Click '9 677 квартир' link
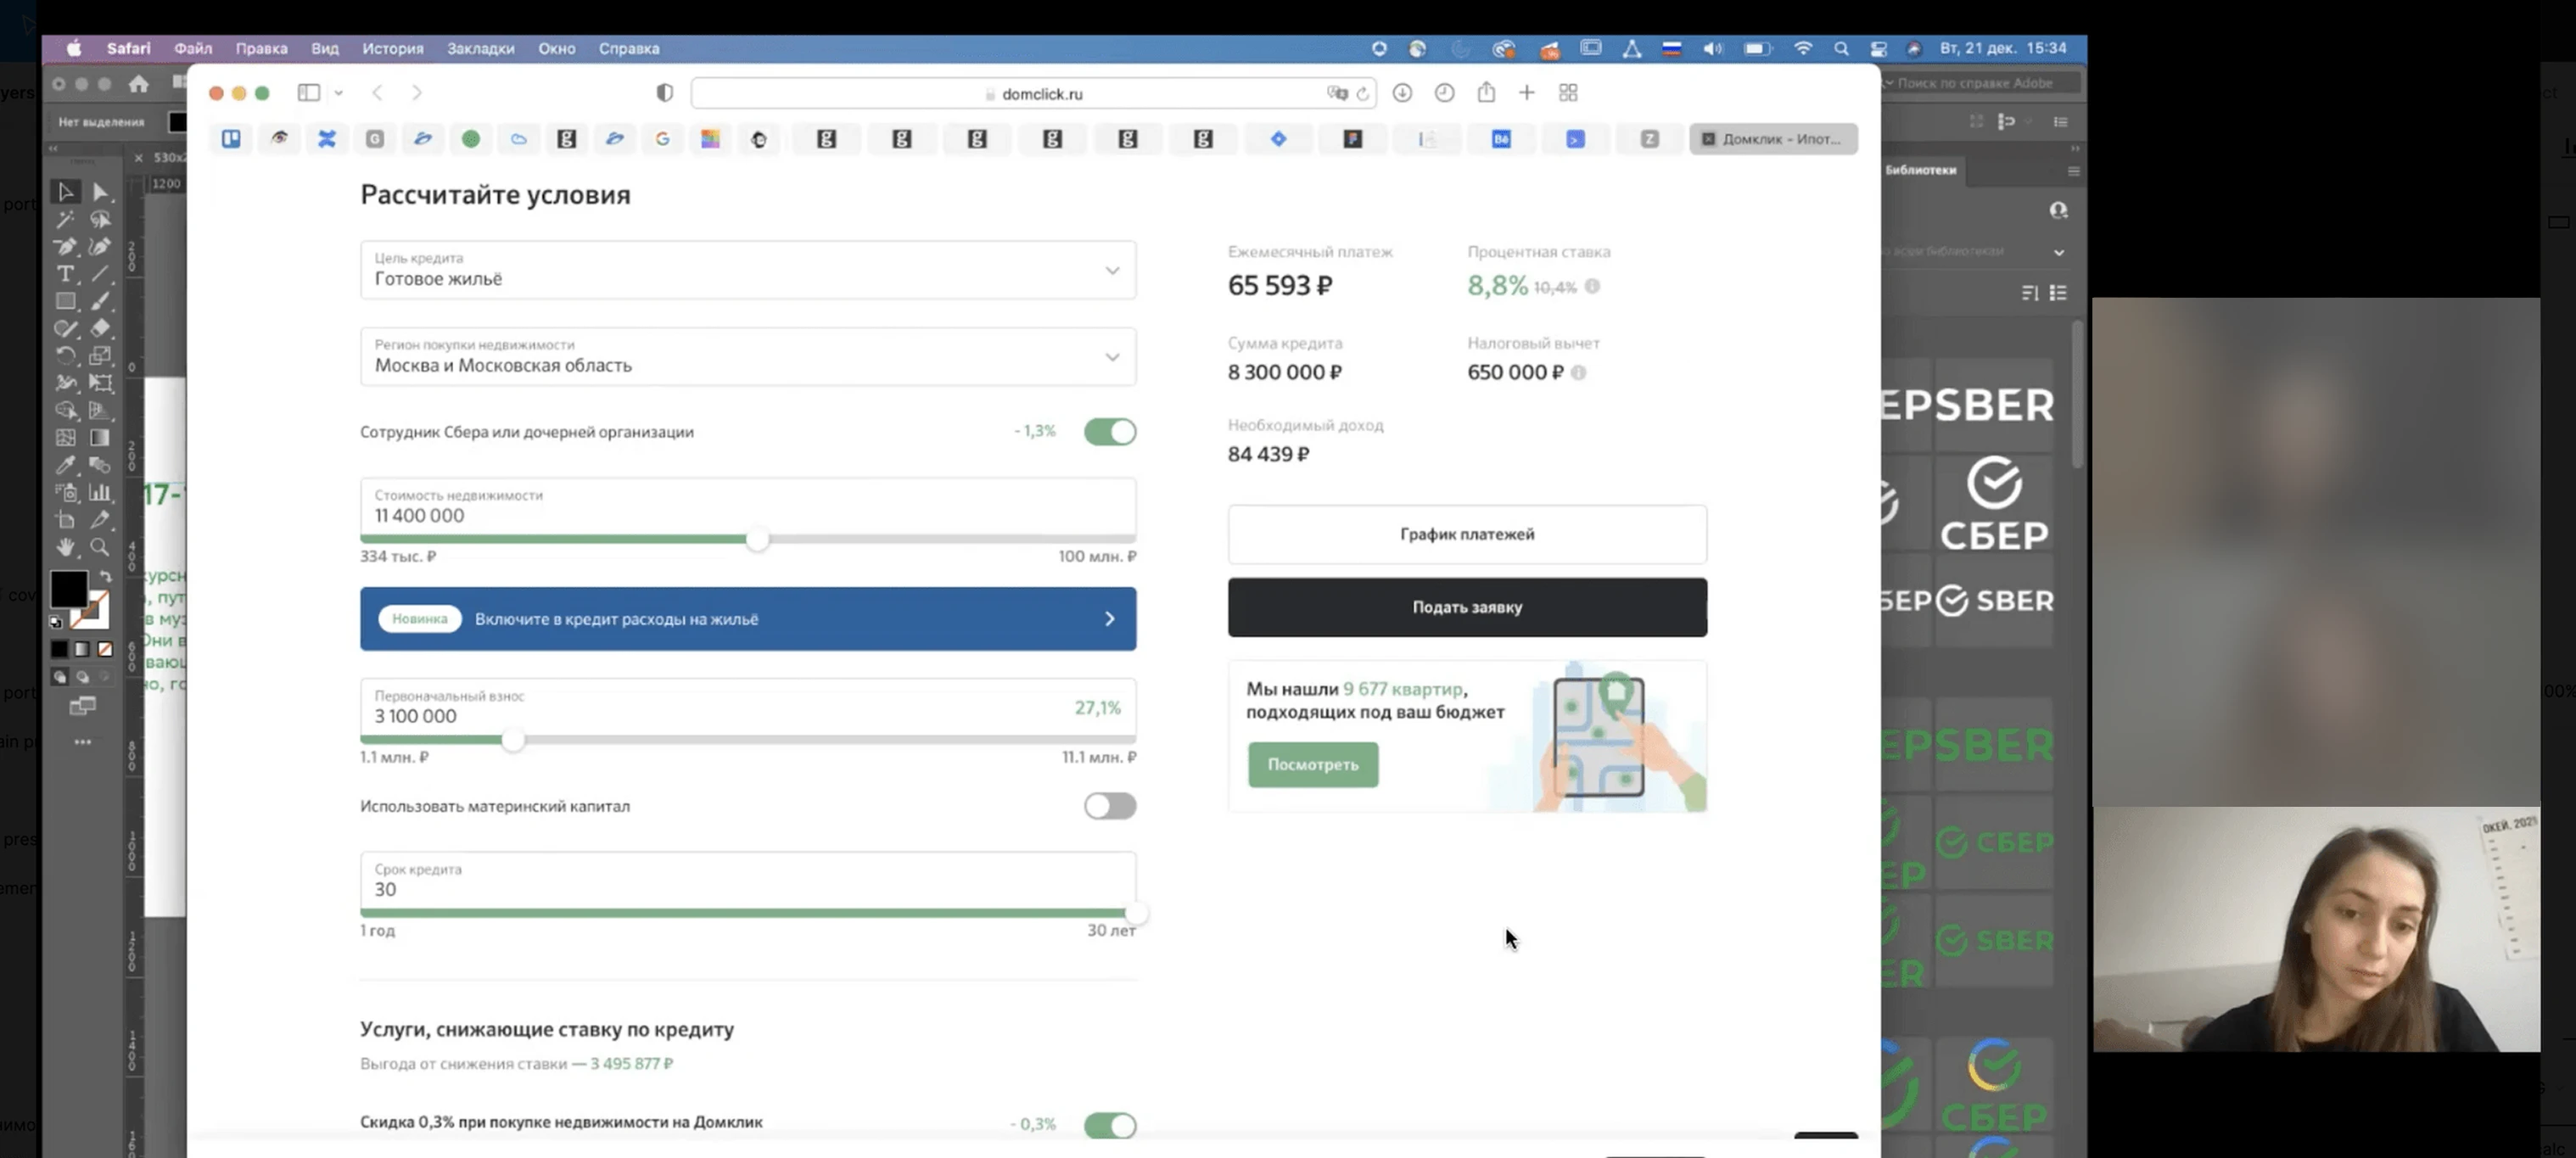2576x1158 pixels. pyautogui.click(x=1403, y=689)
